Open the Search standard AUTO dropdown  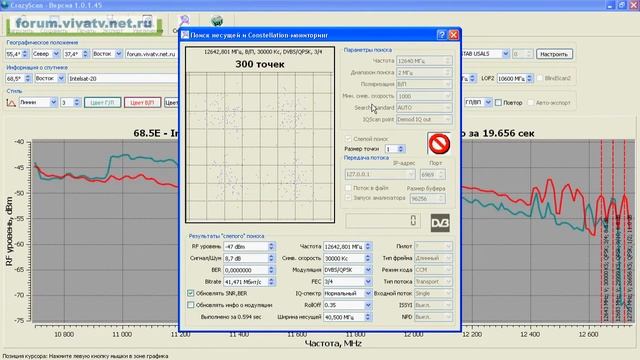click(448, 108)
